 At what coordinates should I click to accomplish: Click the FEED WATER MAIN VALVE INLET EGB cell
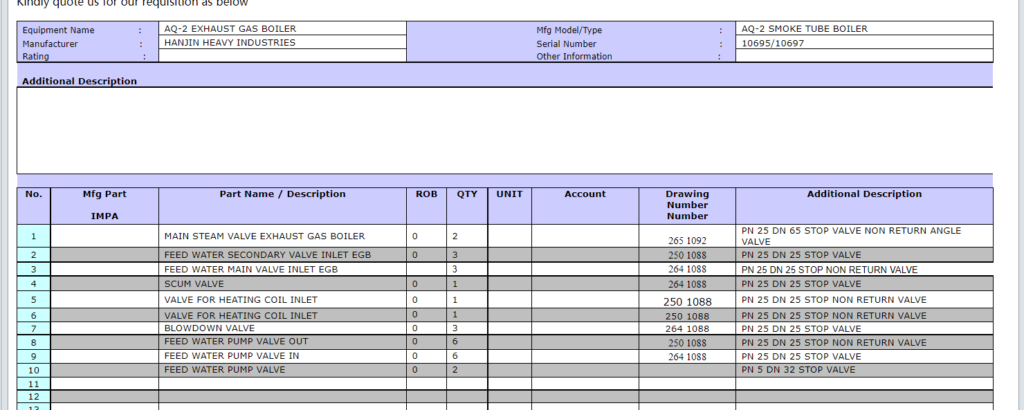282,269
